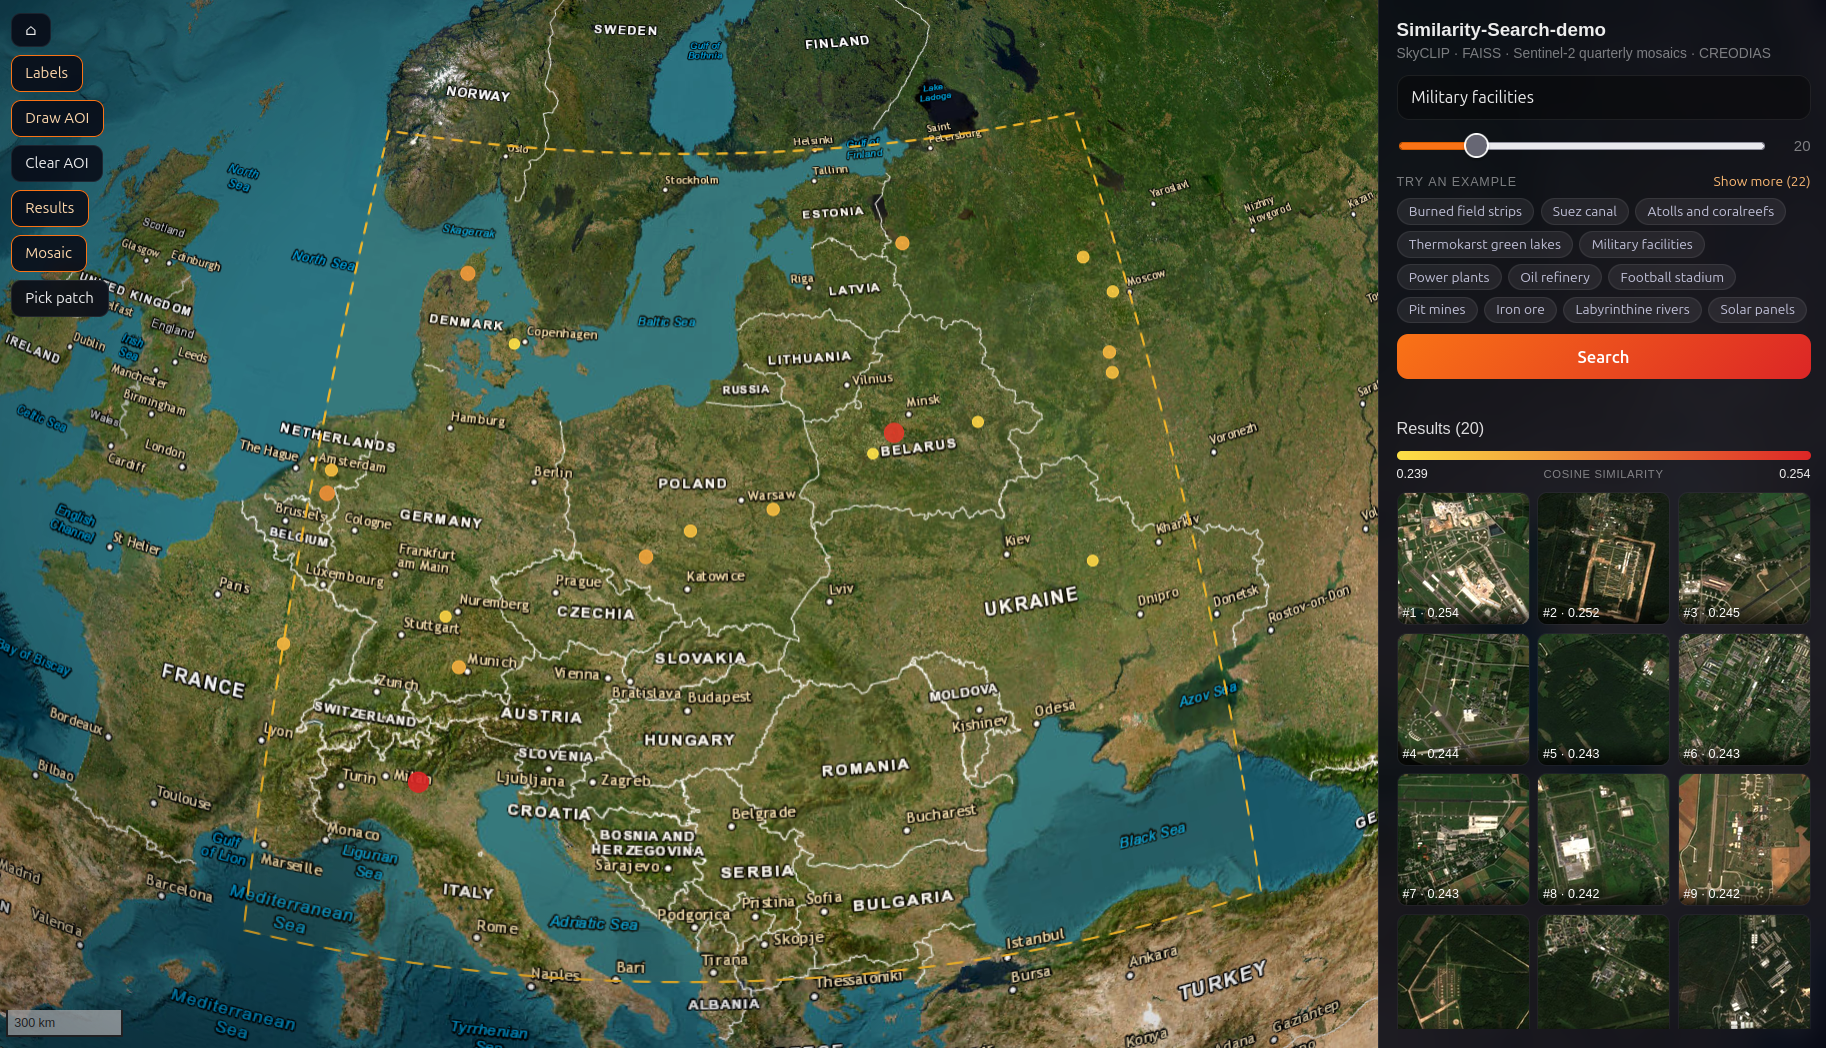Image resolution: width=1826 pixels, height=1048 pixels.
Task: Click the red result marker near Milan
Action: click(x=418, y=782)
